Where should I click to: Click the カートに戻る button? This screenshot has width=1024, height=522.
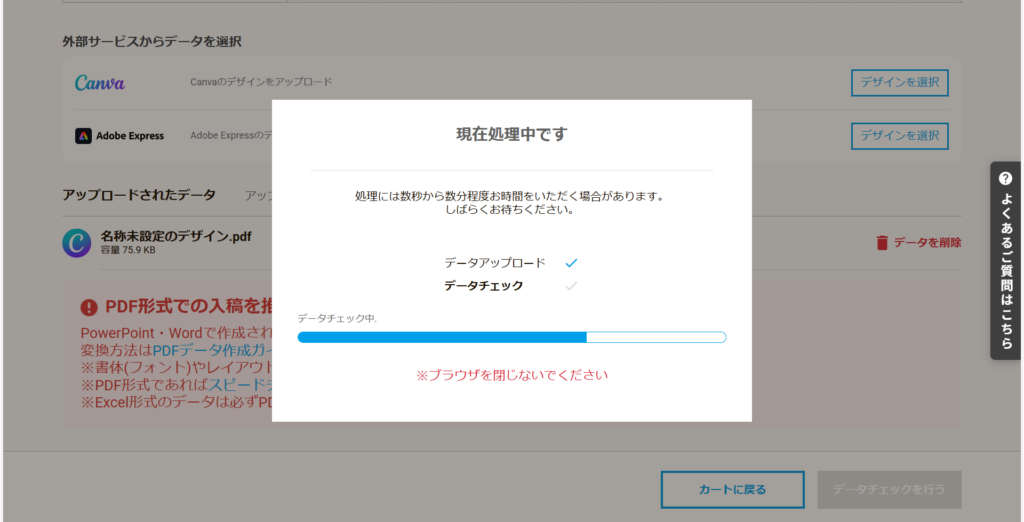point(732,490)
